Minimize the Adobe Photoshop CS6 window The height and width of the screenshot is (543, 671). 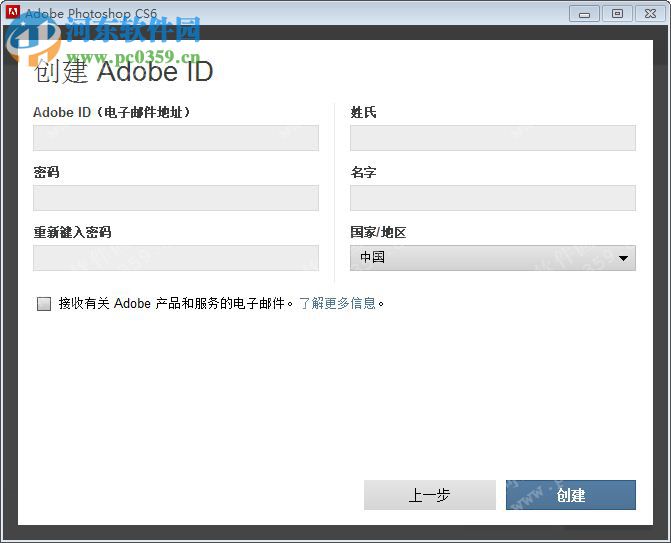tap(584, 14)
